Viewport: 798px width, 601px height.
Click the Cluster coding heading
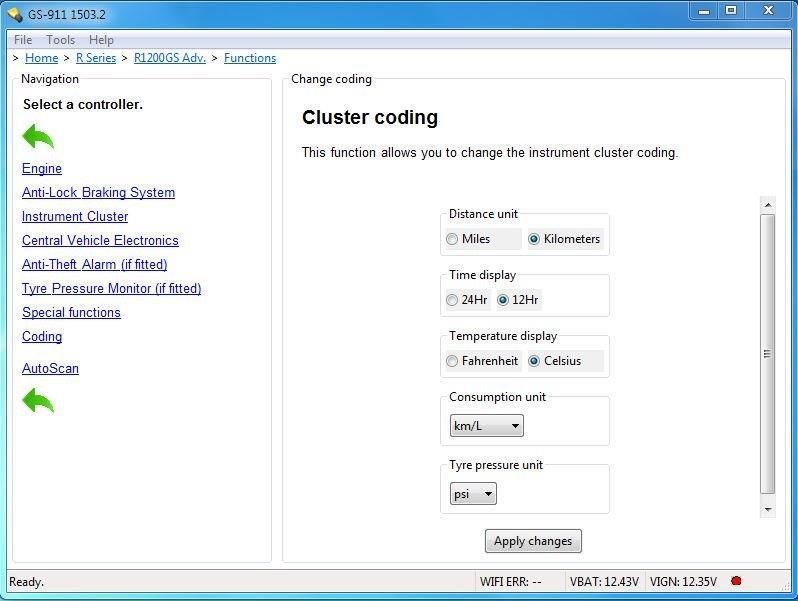click(370, 117)
